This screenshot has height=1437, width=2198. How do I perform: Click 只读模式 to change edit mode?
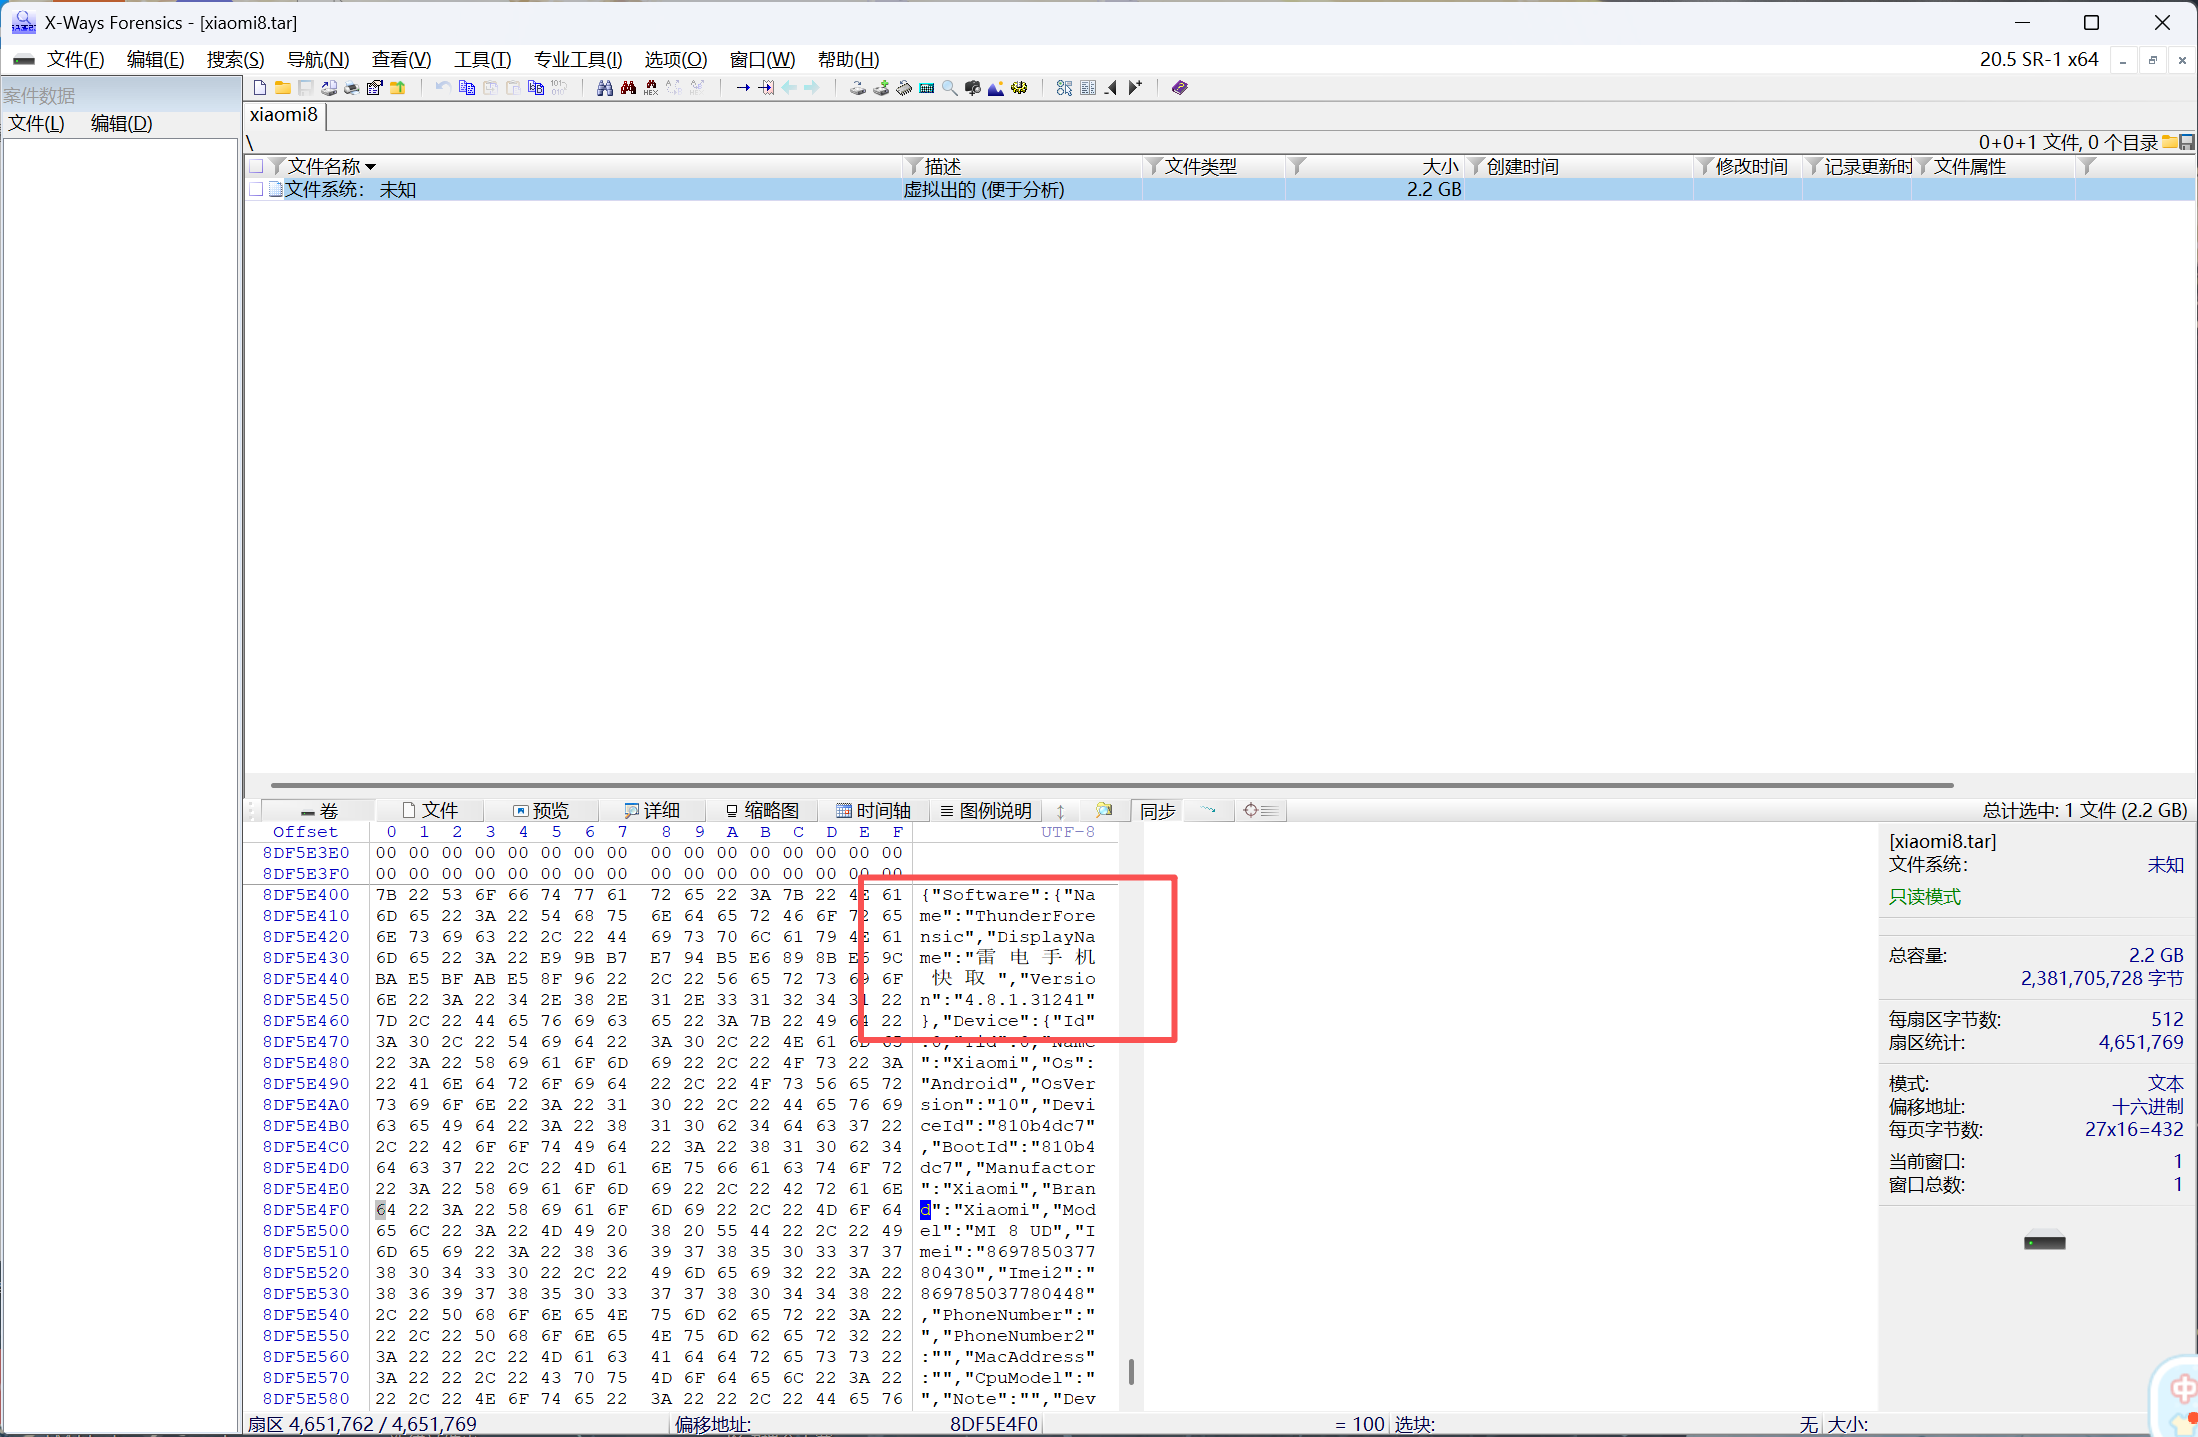pyautogui.click(x=1924, y=897)
